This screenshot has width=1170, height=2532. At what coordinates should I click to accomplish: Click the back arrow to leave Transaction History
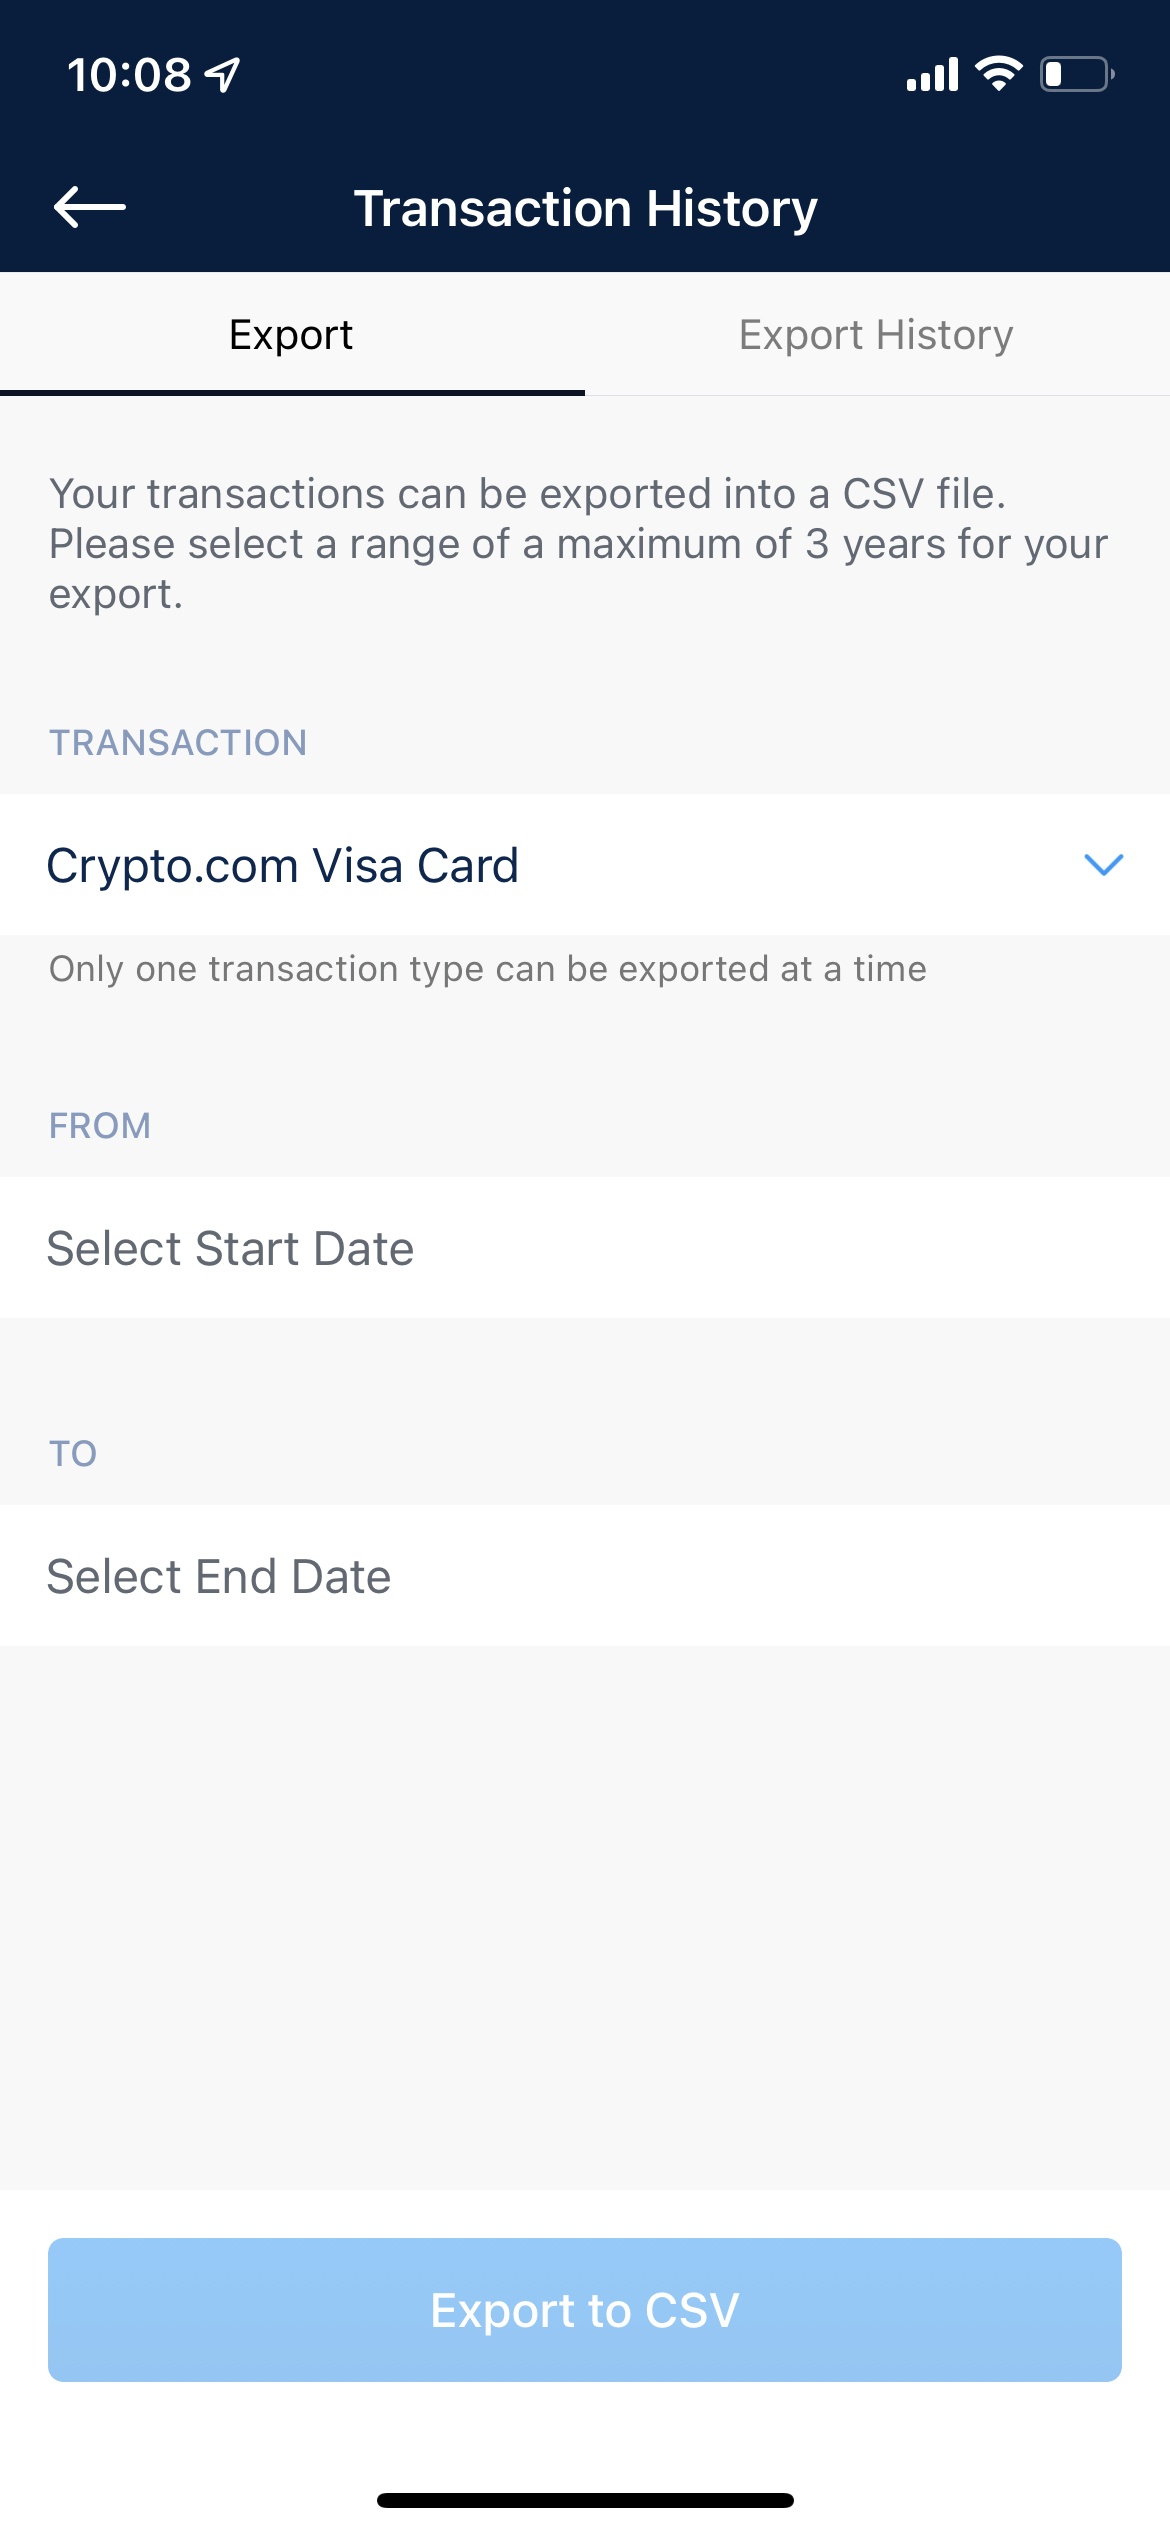[x=89, y=208]
